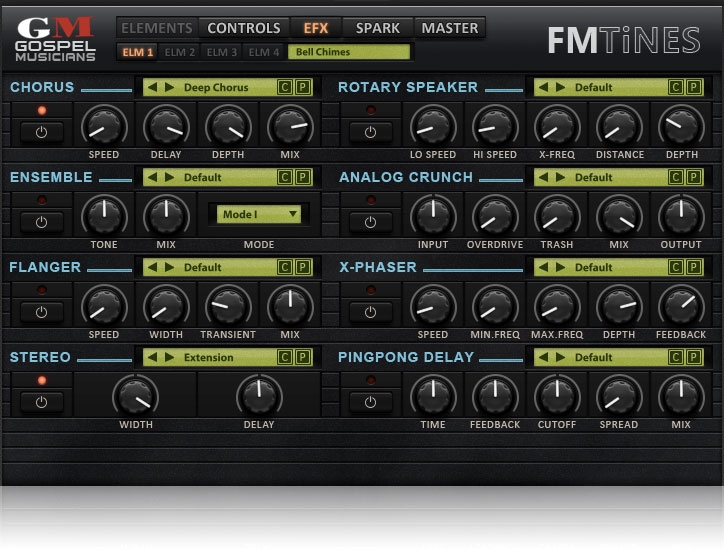The image size is (724, 550).
Task: Select next Stereo preset arrow
Action: [x=169, y=357]
